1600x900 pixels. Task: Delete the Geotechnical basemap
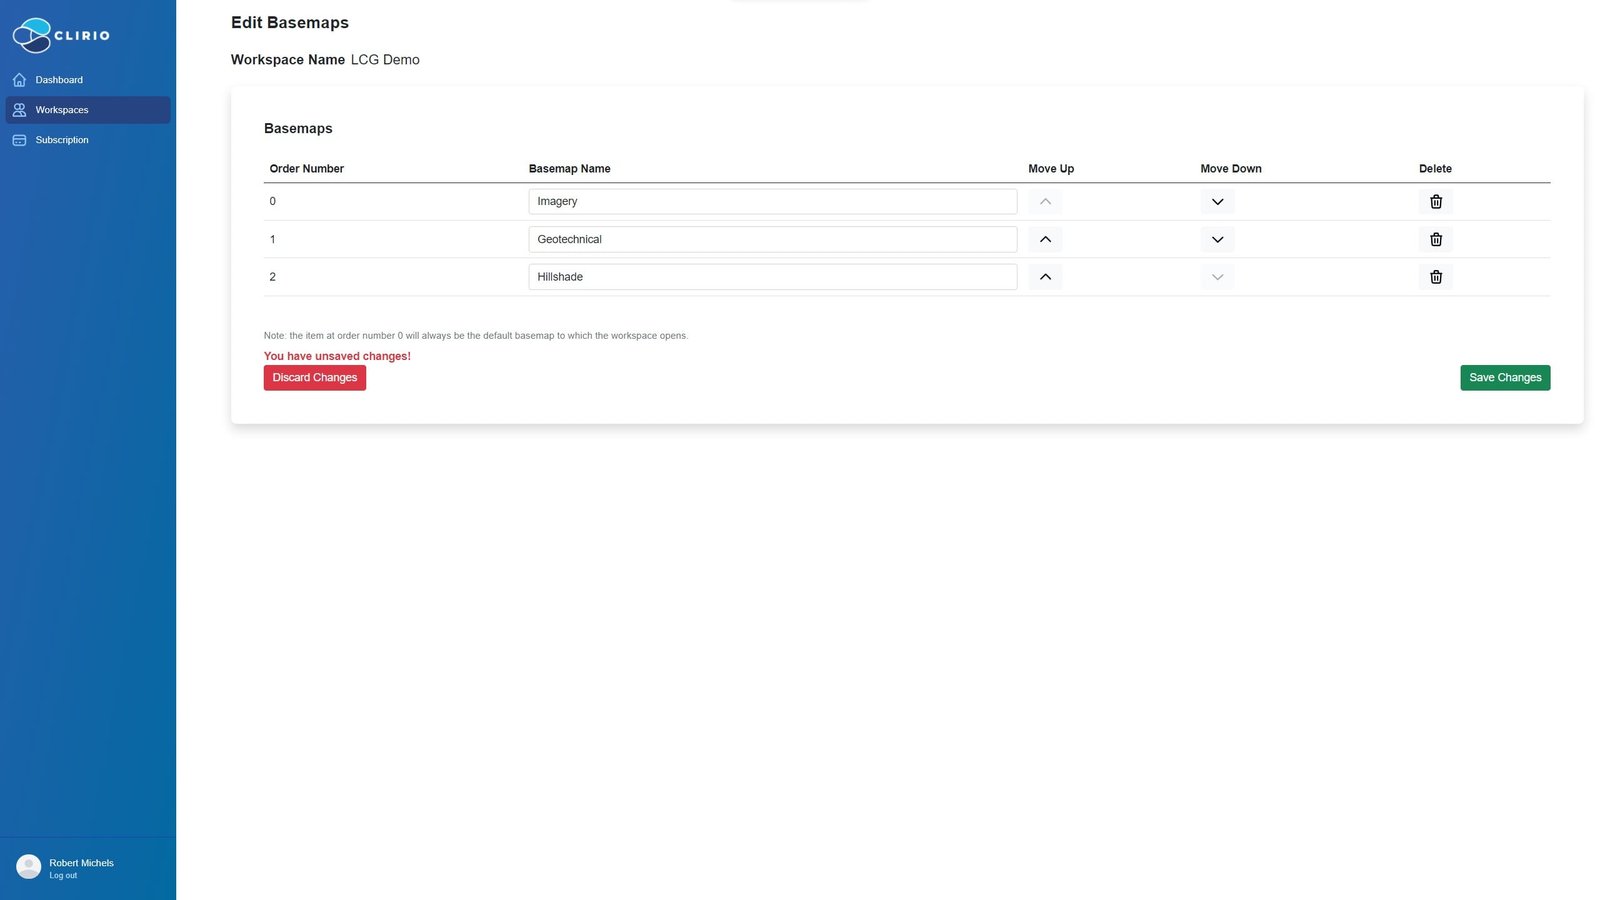(x=1435, y=239)
